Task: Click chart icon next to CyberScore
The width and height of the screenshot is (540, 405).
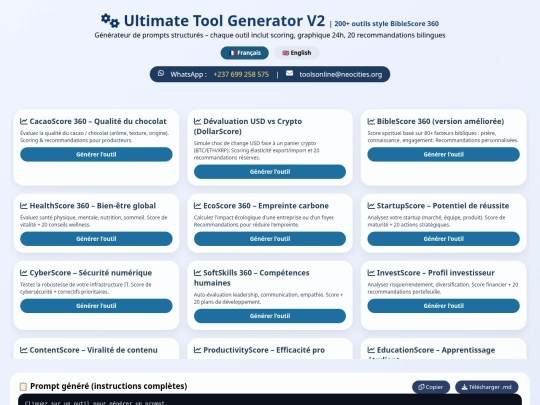Action: pos(23,273)
